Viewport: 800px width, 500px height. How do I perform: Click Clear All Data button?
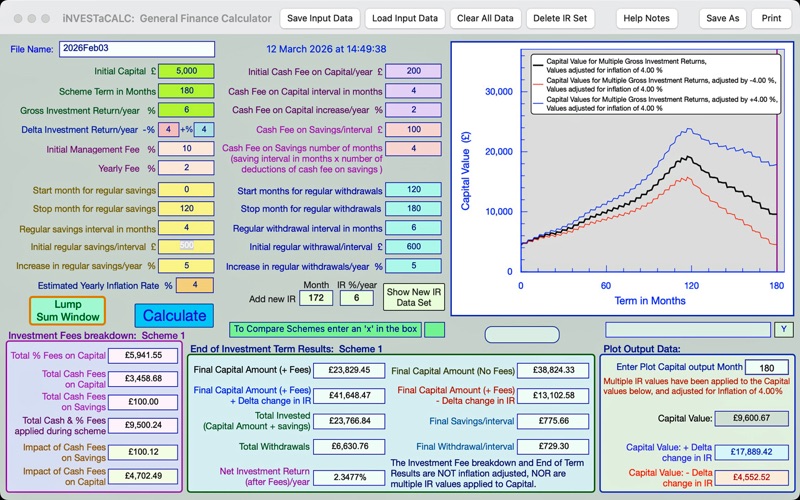pos(485,18)
